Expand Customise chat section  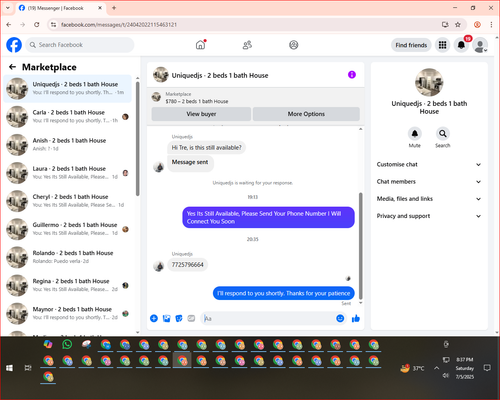click(x=429, y=164)
